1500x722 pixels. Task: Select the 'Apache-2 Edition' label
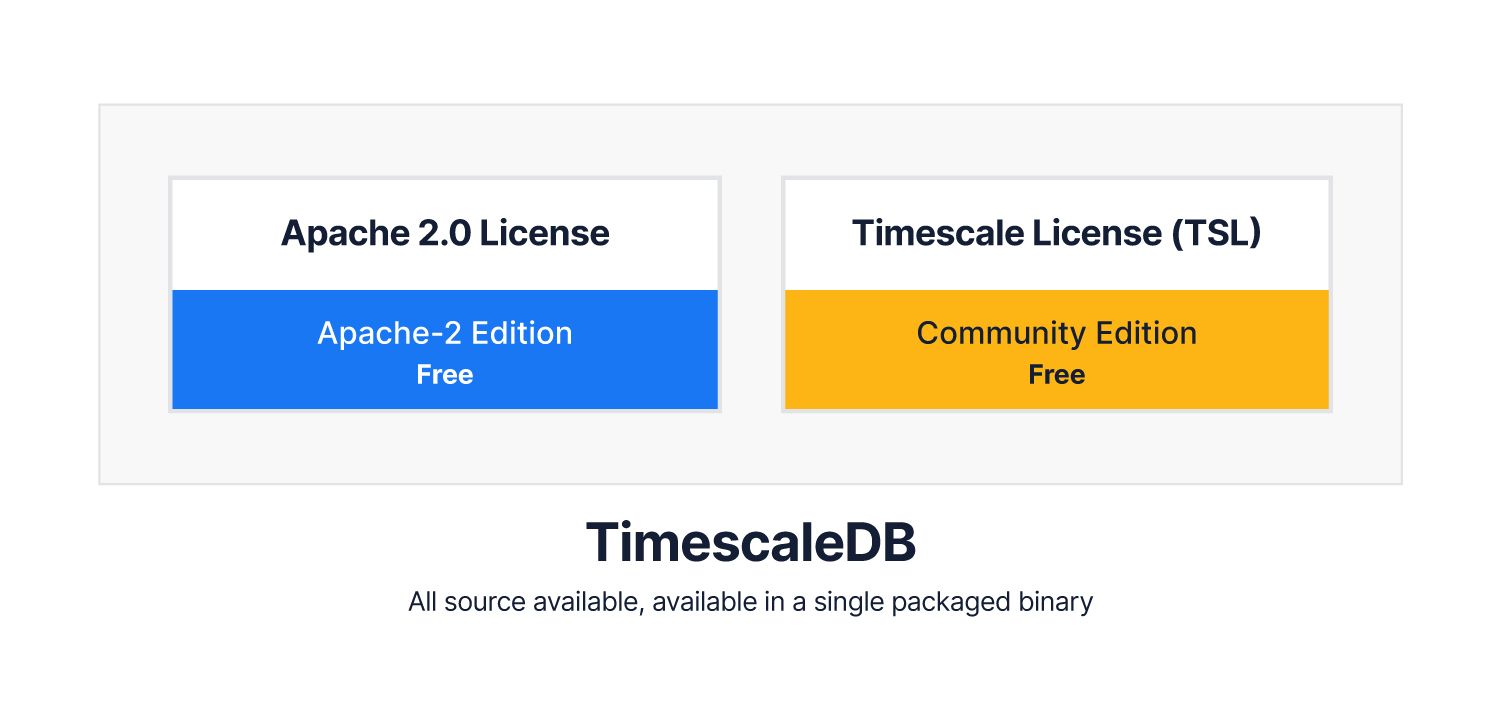[x=445, y=333]
